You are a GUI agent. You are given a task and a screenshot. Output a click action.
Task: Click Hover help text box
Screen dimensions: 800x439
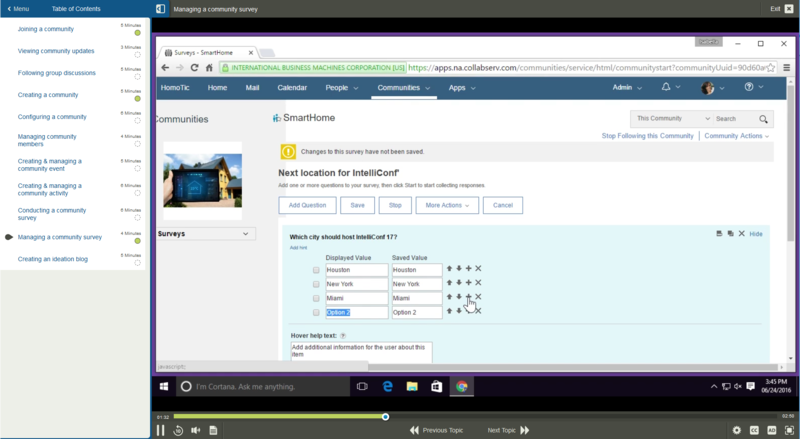(x=361, y=352)
